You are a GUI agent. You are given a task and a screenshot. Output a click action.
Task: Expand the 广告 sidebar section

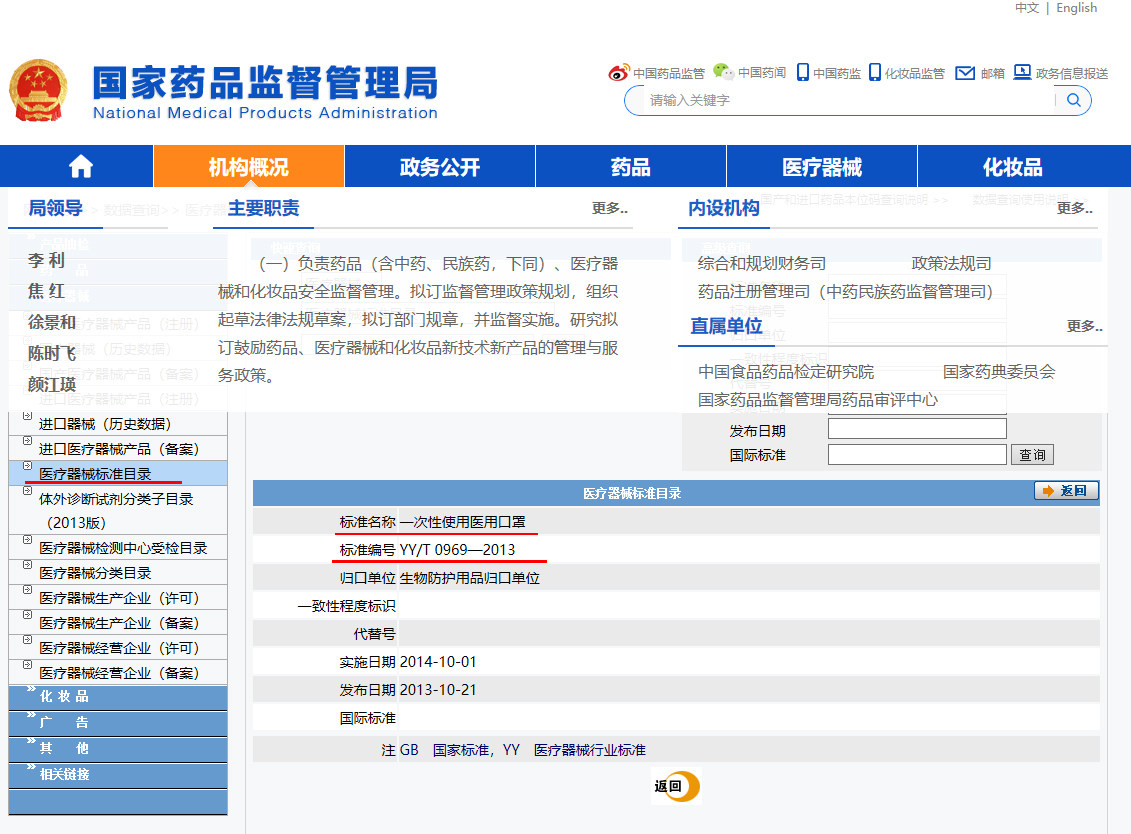coord(118,723)
